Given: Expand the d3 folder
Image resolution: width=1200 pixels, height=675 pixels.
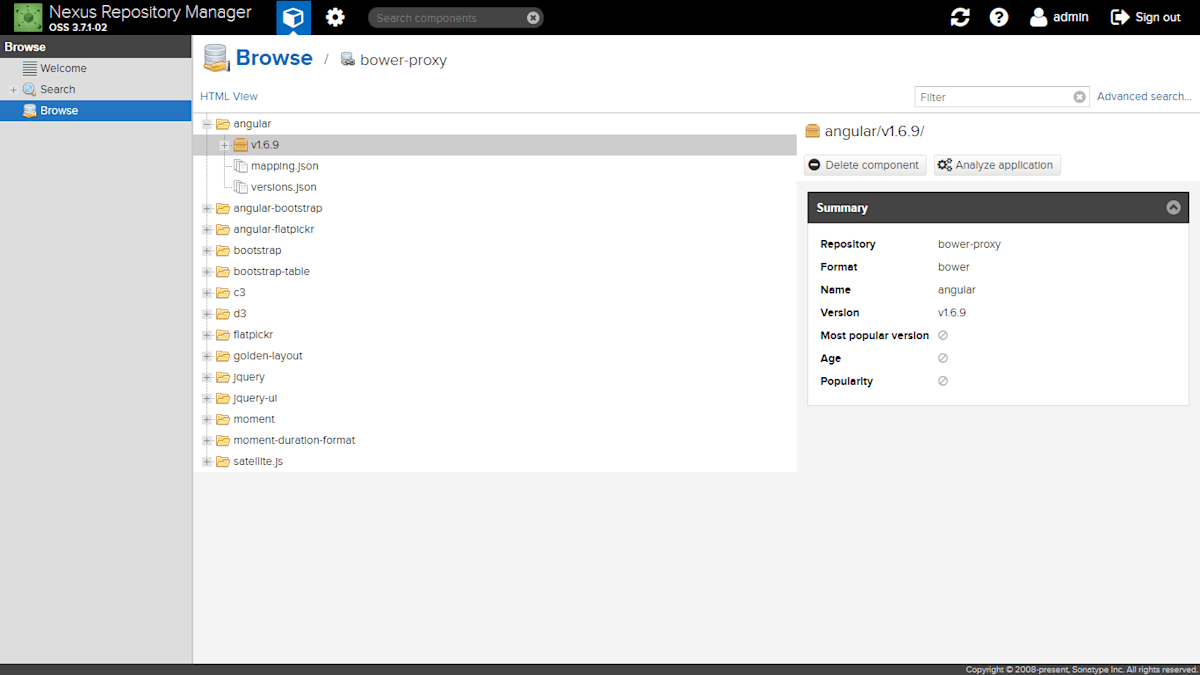Looking at the screenshot, I should pos(207,313).
